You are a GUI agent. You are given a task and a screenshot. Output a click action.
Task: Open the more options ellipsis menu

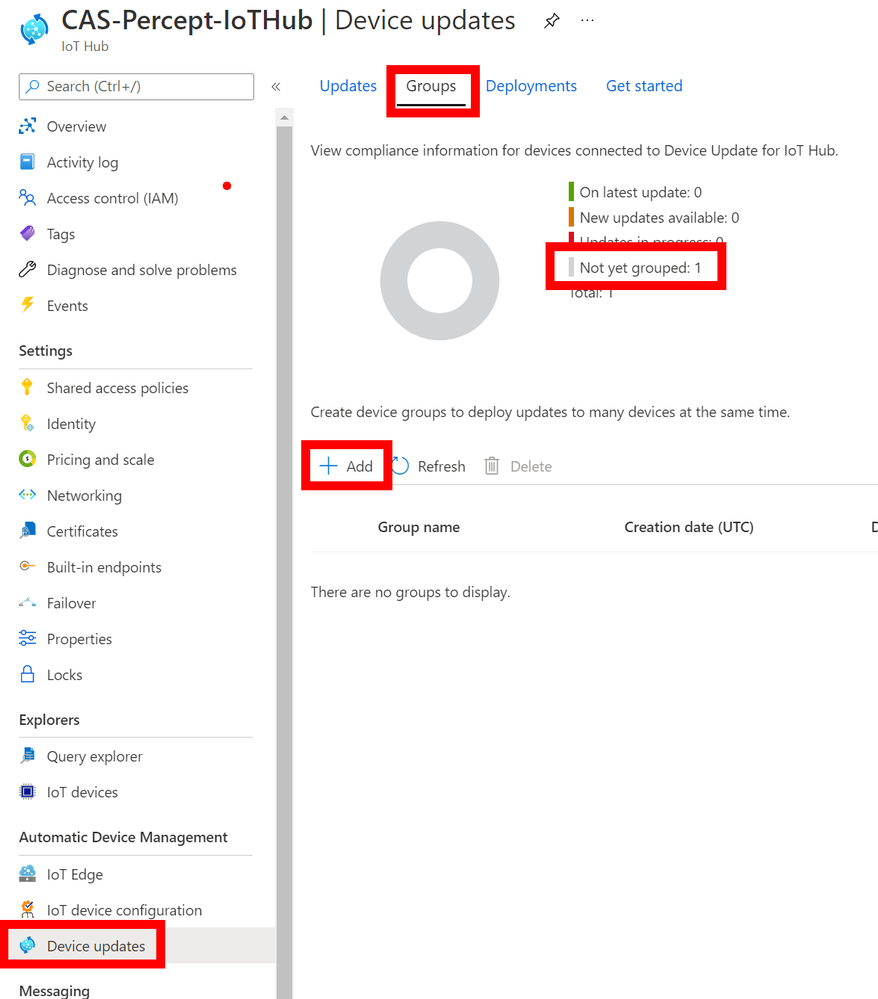[587, 21]
